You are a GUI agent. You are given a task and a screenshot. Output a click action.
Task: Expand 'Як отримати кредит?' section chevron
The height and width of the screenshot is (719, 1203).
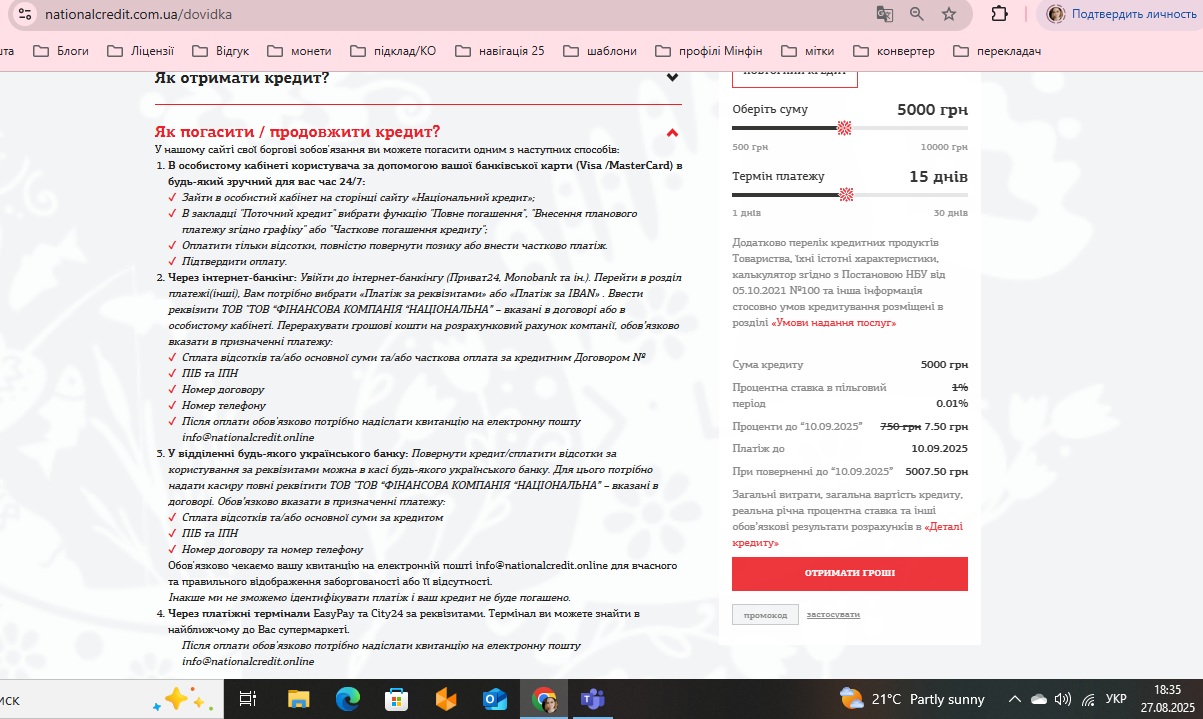coord(673,77)
